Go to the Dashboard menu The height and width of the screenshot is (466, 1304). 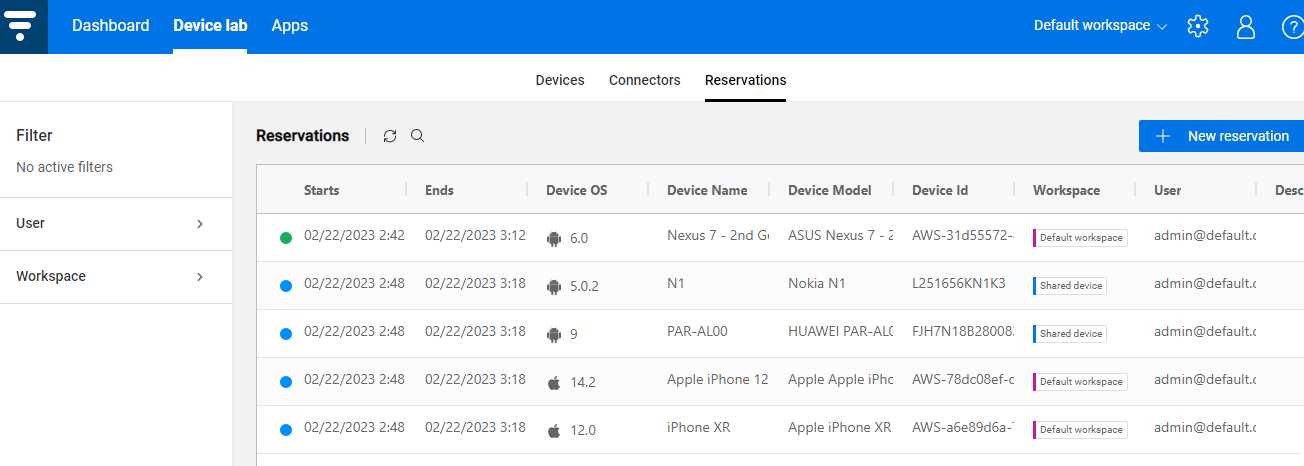(x=110, y=26)
